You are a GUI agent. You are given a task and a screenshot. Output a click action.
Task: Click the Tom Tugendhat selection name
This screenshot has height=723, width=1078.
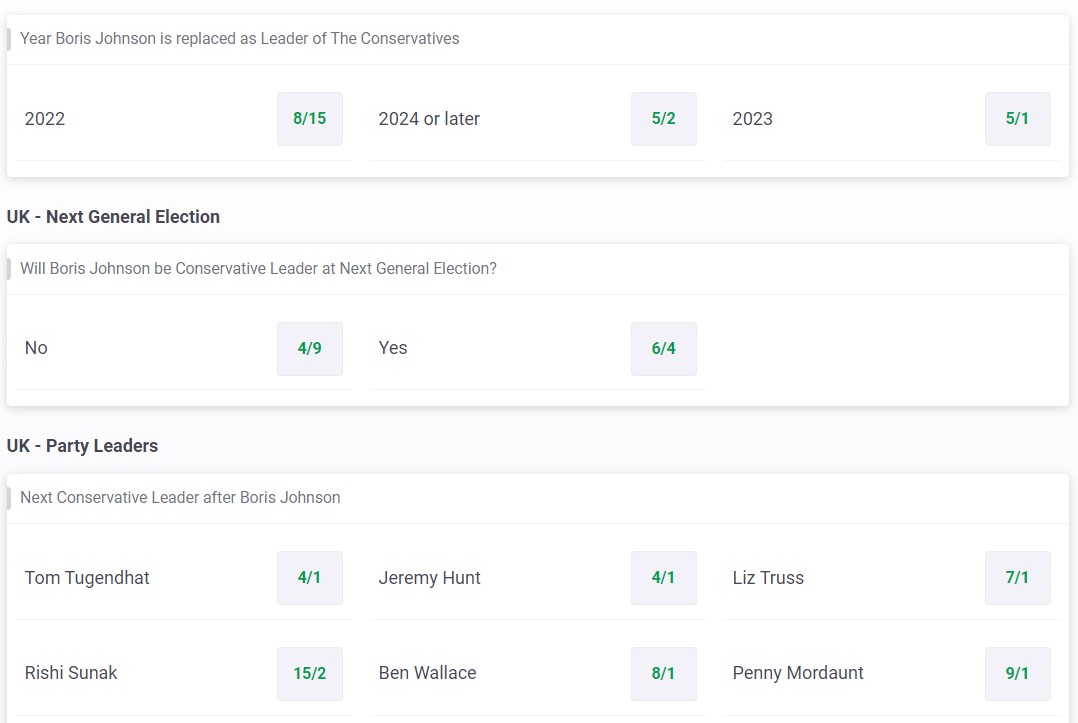[x=87, y=578]
